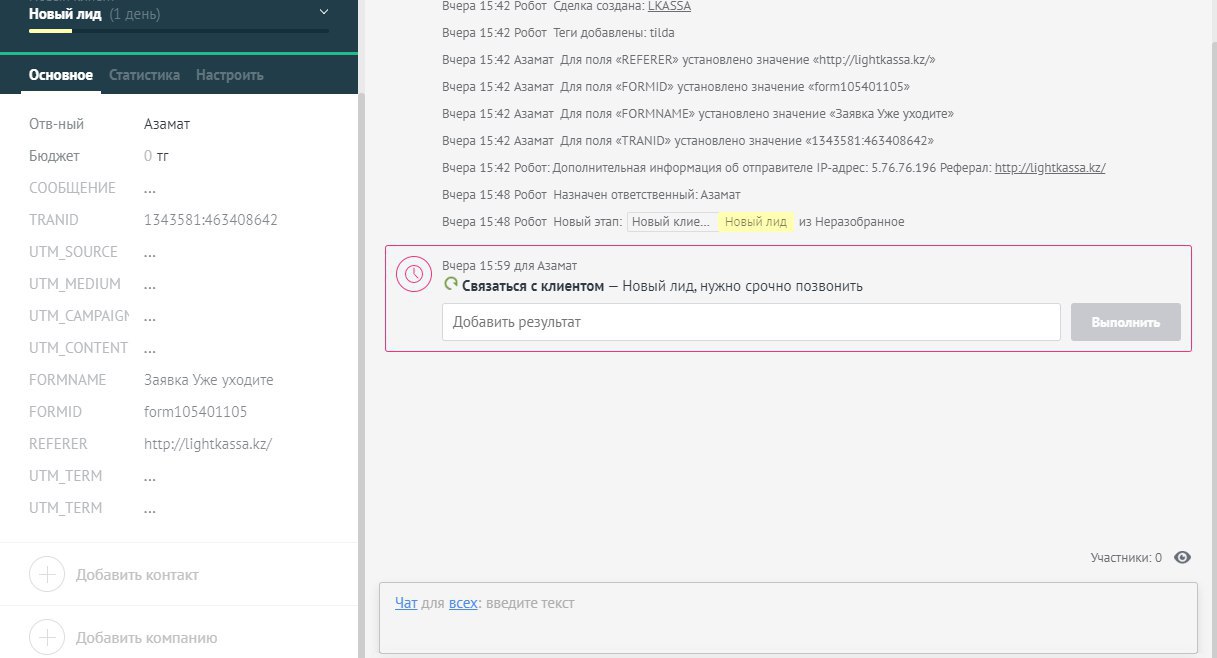1217x658 pixels.
Task: Switch to the Статистика tab
Action: click(144, 75)
